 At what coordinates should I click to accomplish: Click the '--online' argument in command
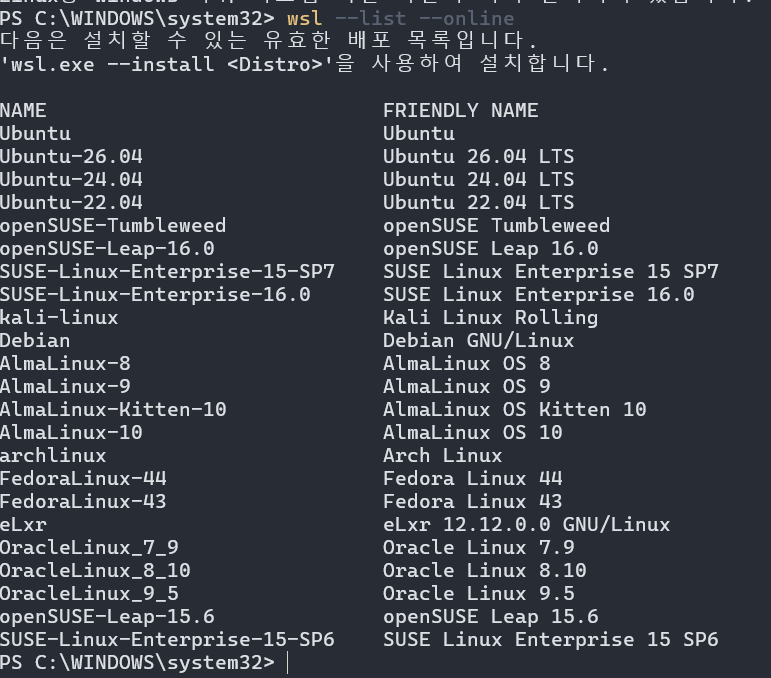(x=466, y=19)
